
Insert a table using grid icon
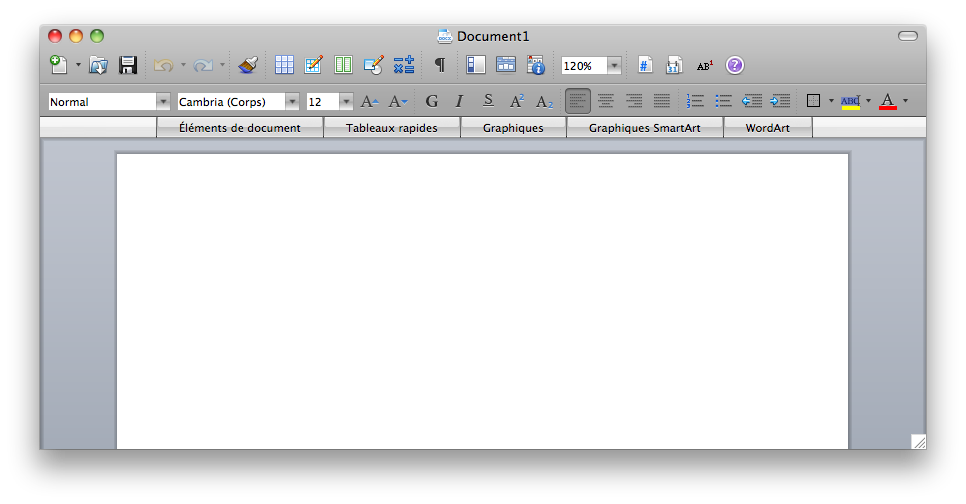point(284,65)
